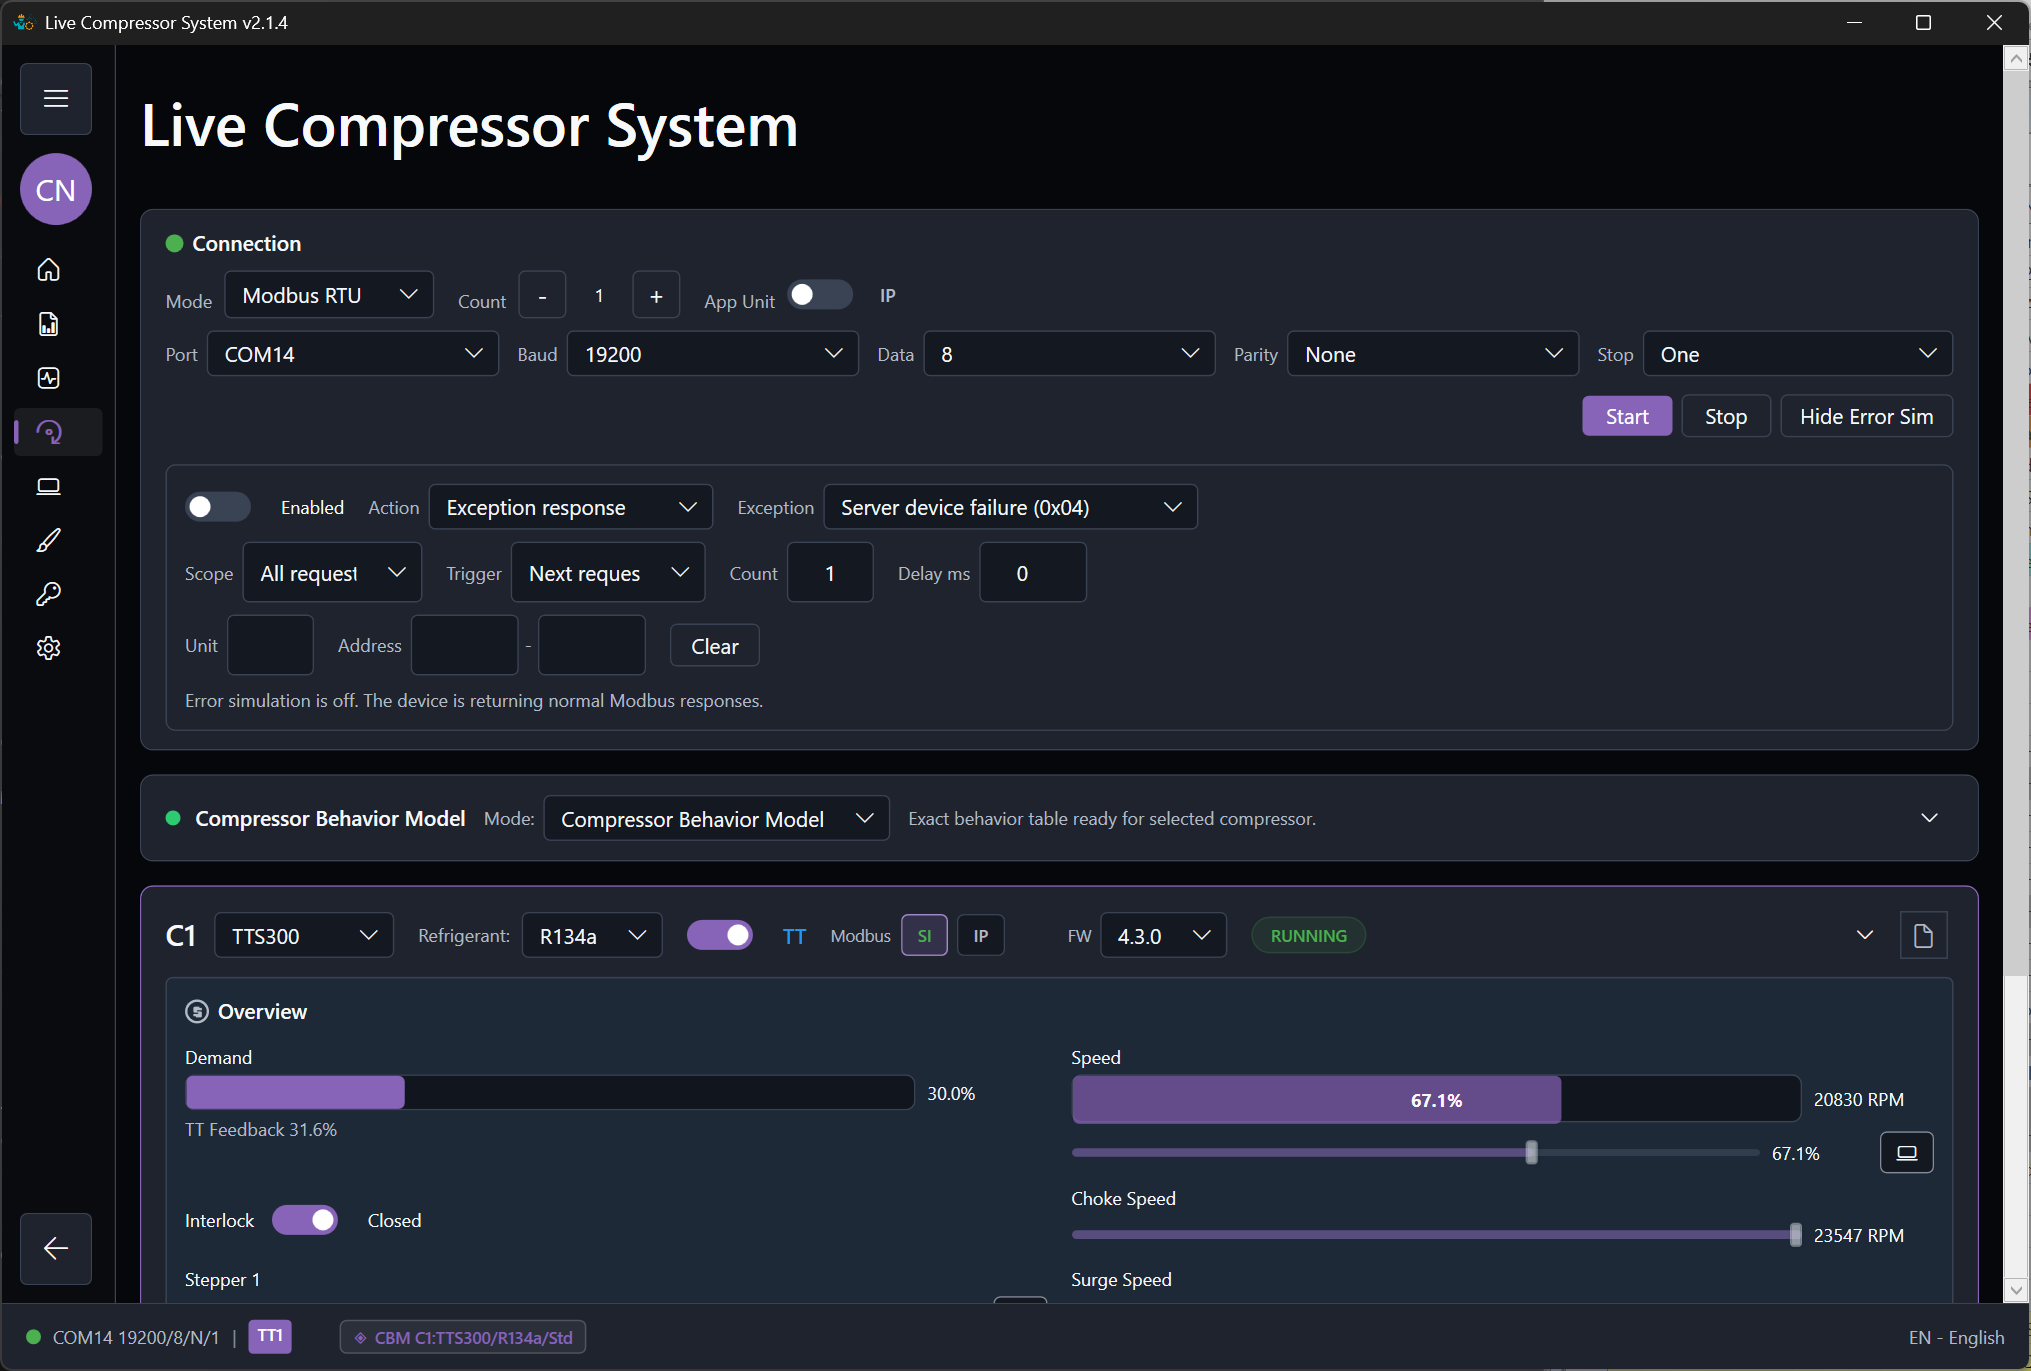Go to the Home page icon
The height and width of the screenshot is (1371, 2031).
coord(48,270)
